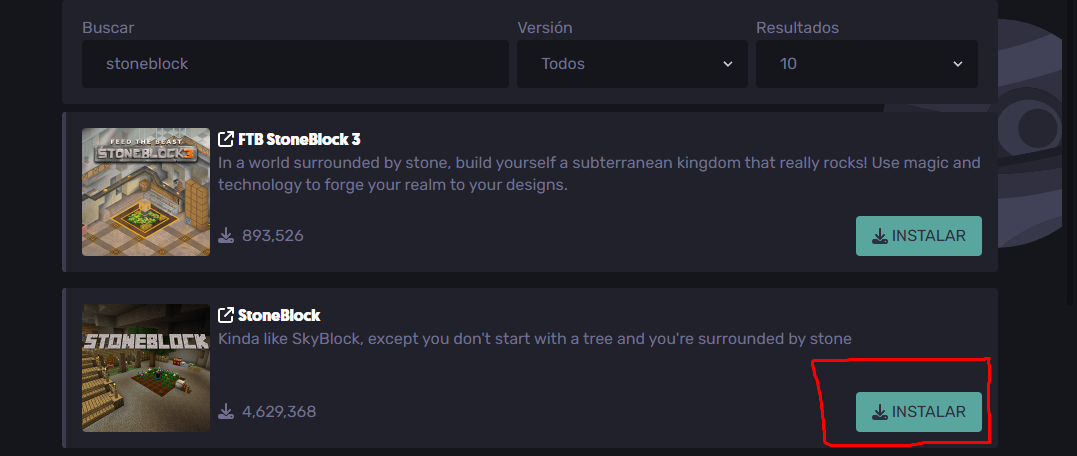Install the StoneBlock modpack

coord(918,412)
